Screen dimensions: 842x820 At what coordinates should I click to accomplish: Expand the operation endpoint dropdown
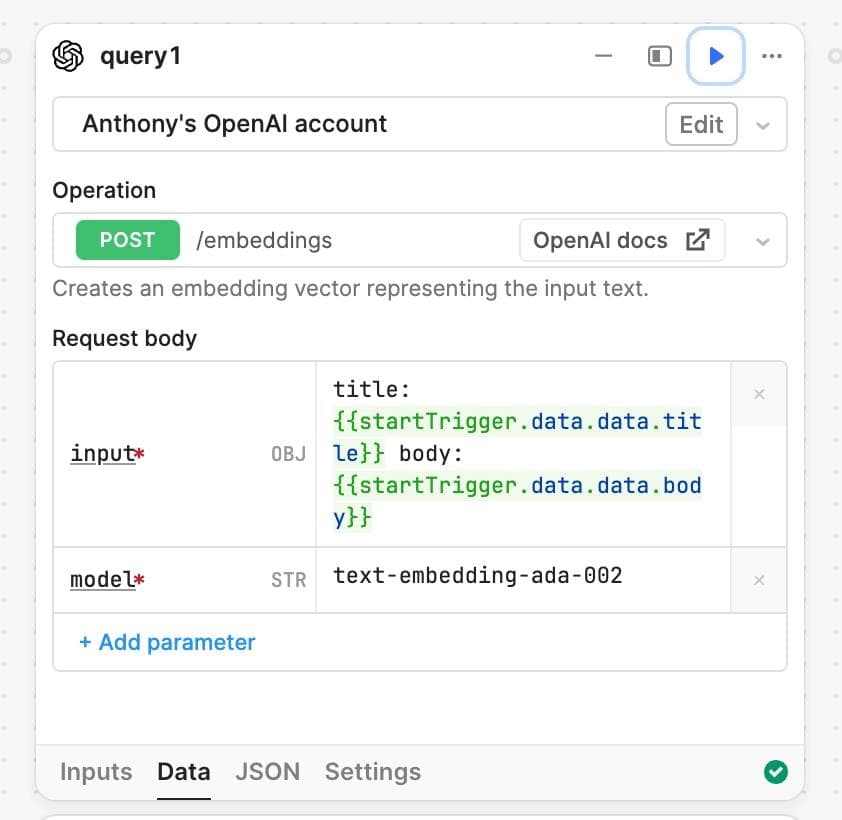tap(763, 241)
